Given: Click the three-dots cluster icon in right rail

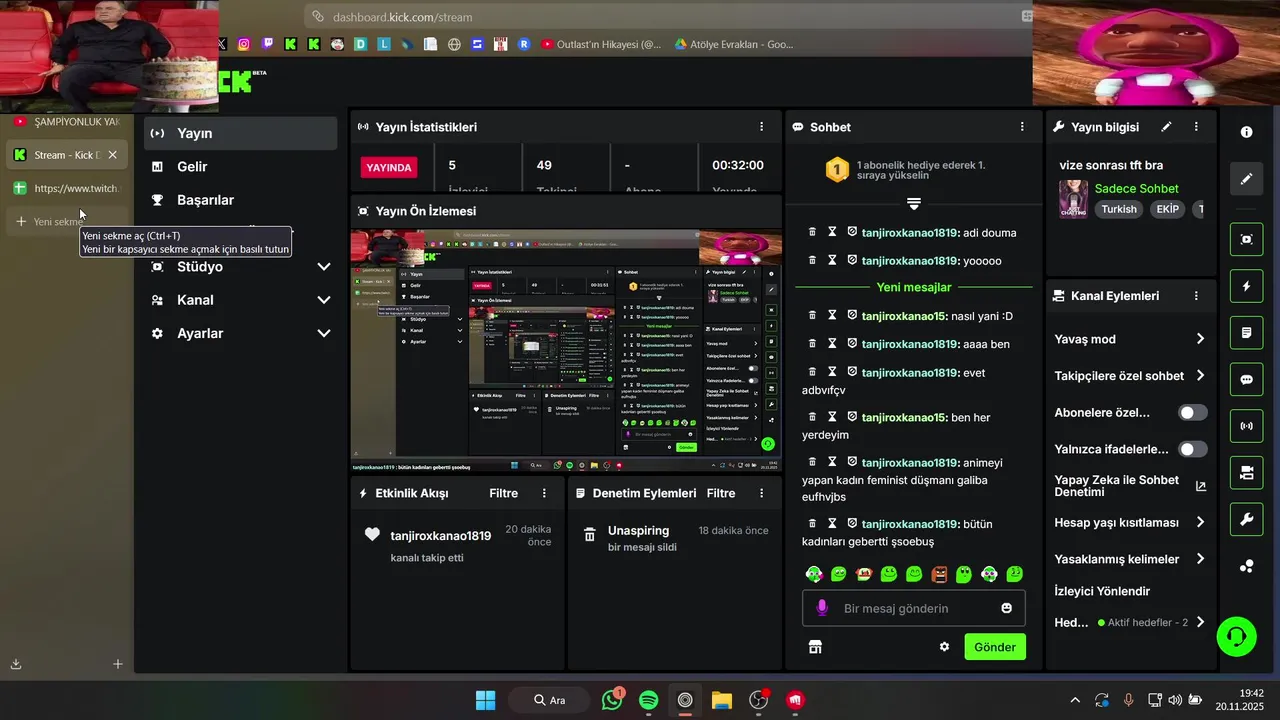Looking at the screenshot, I should tap(1246, 566).
